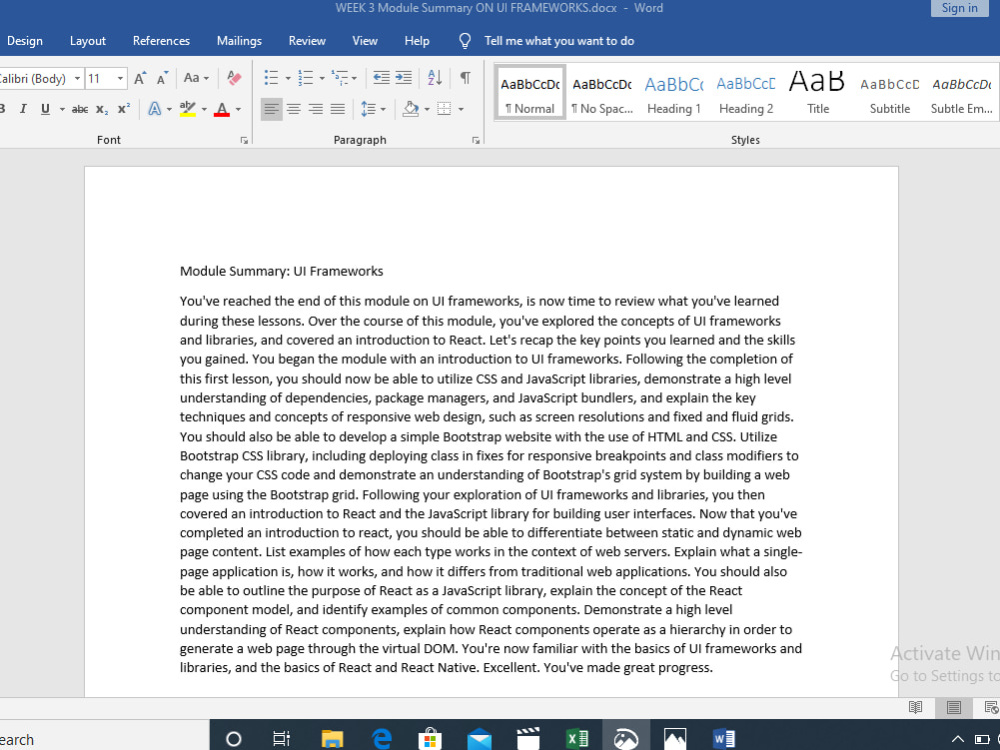The image size is (1000, 750).
Task: Toggle subscript formatting
Action: click(102, 109)
